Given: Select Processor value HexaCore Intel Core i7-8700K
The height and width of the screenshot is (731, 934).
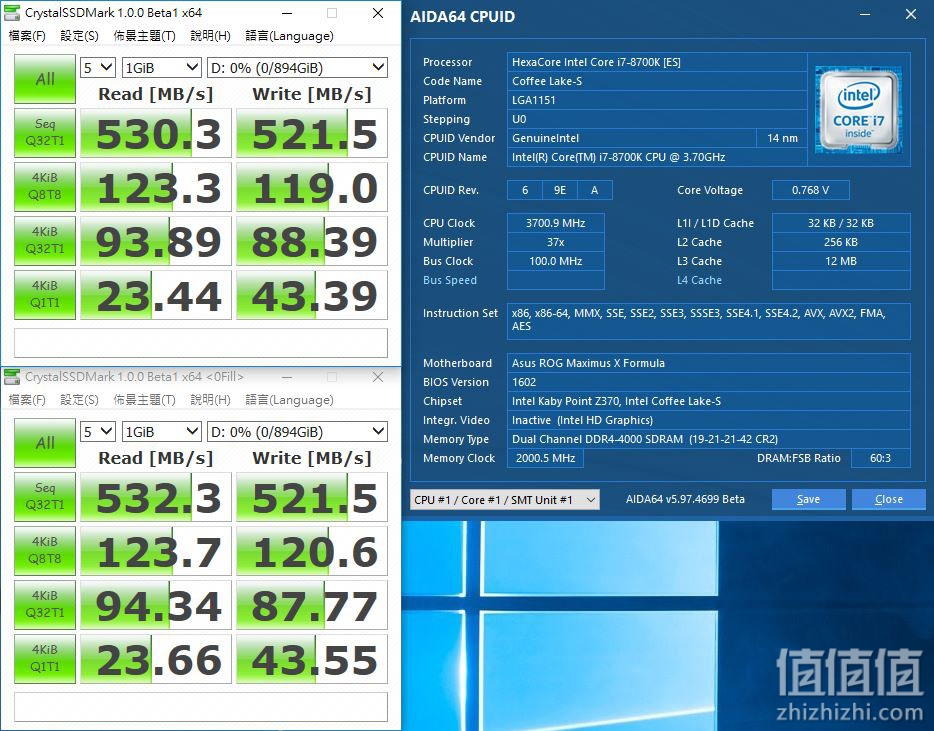Looking at the screenshot, I should pyautogui.click(x=656, y=62).
